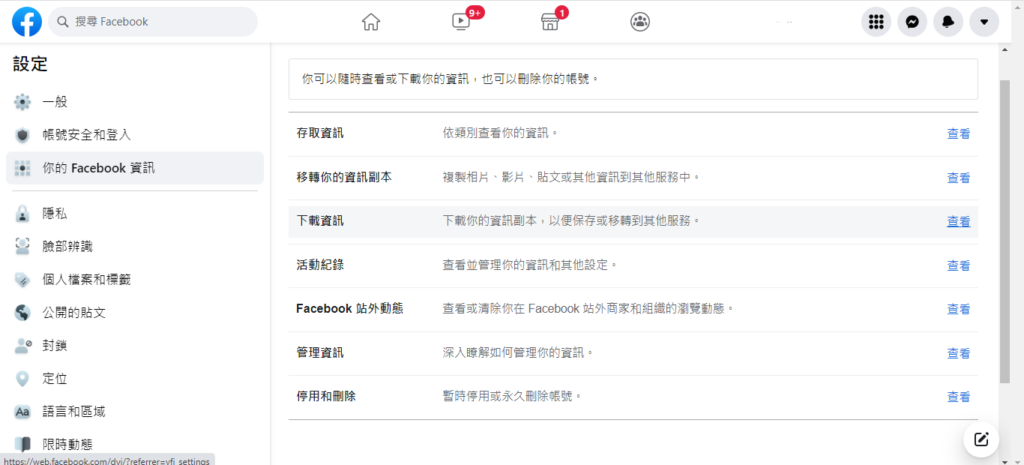Click the gear icon beside 一般
1024x465 pixels.
[x=23, y=102]
